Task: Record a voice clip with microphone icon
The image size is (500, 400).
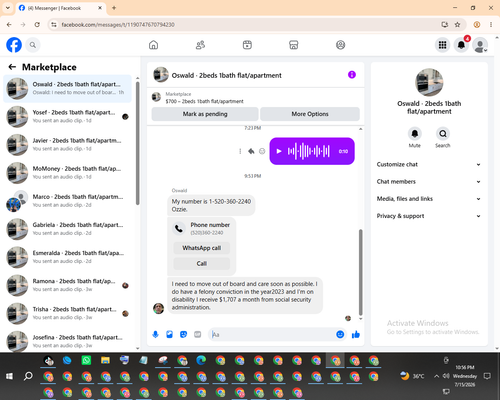Action: (x=156, y=334)
